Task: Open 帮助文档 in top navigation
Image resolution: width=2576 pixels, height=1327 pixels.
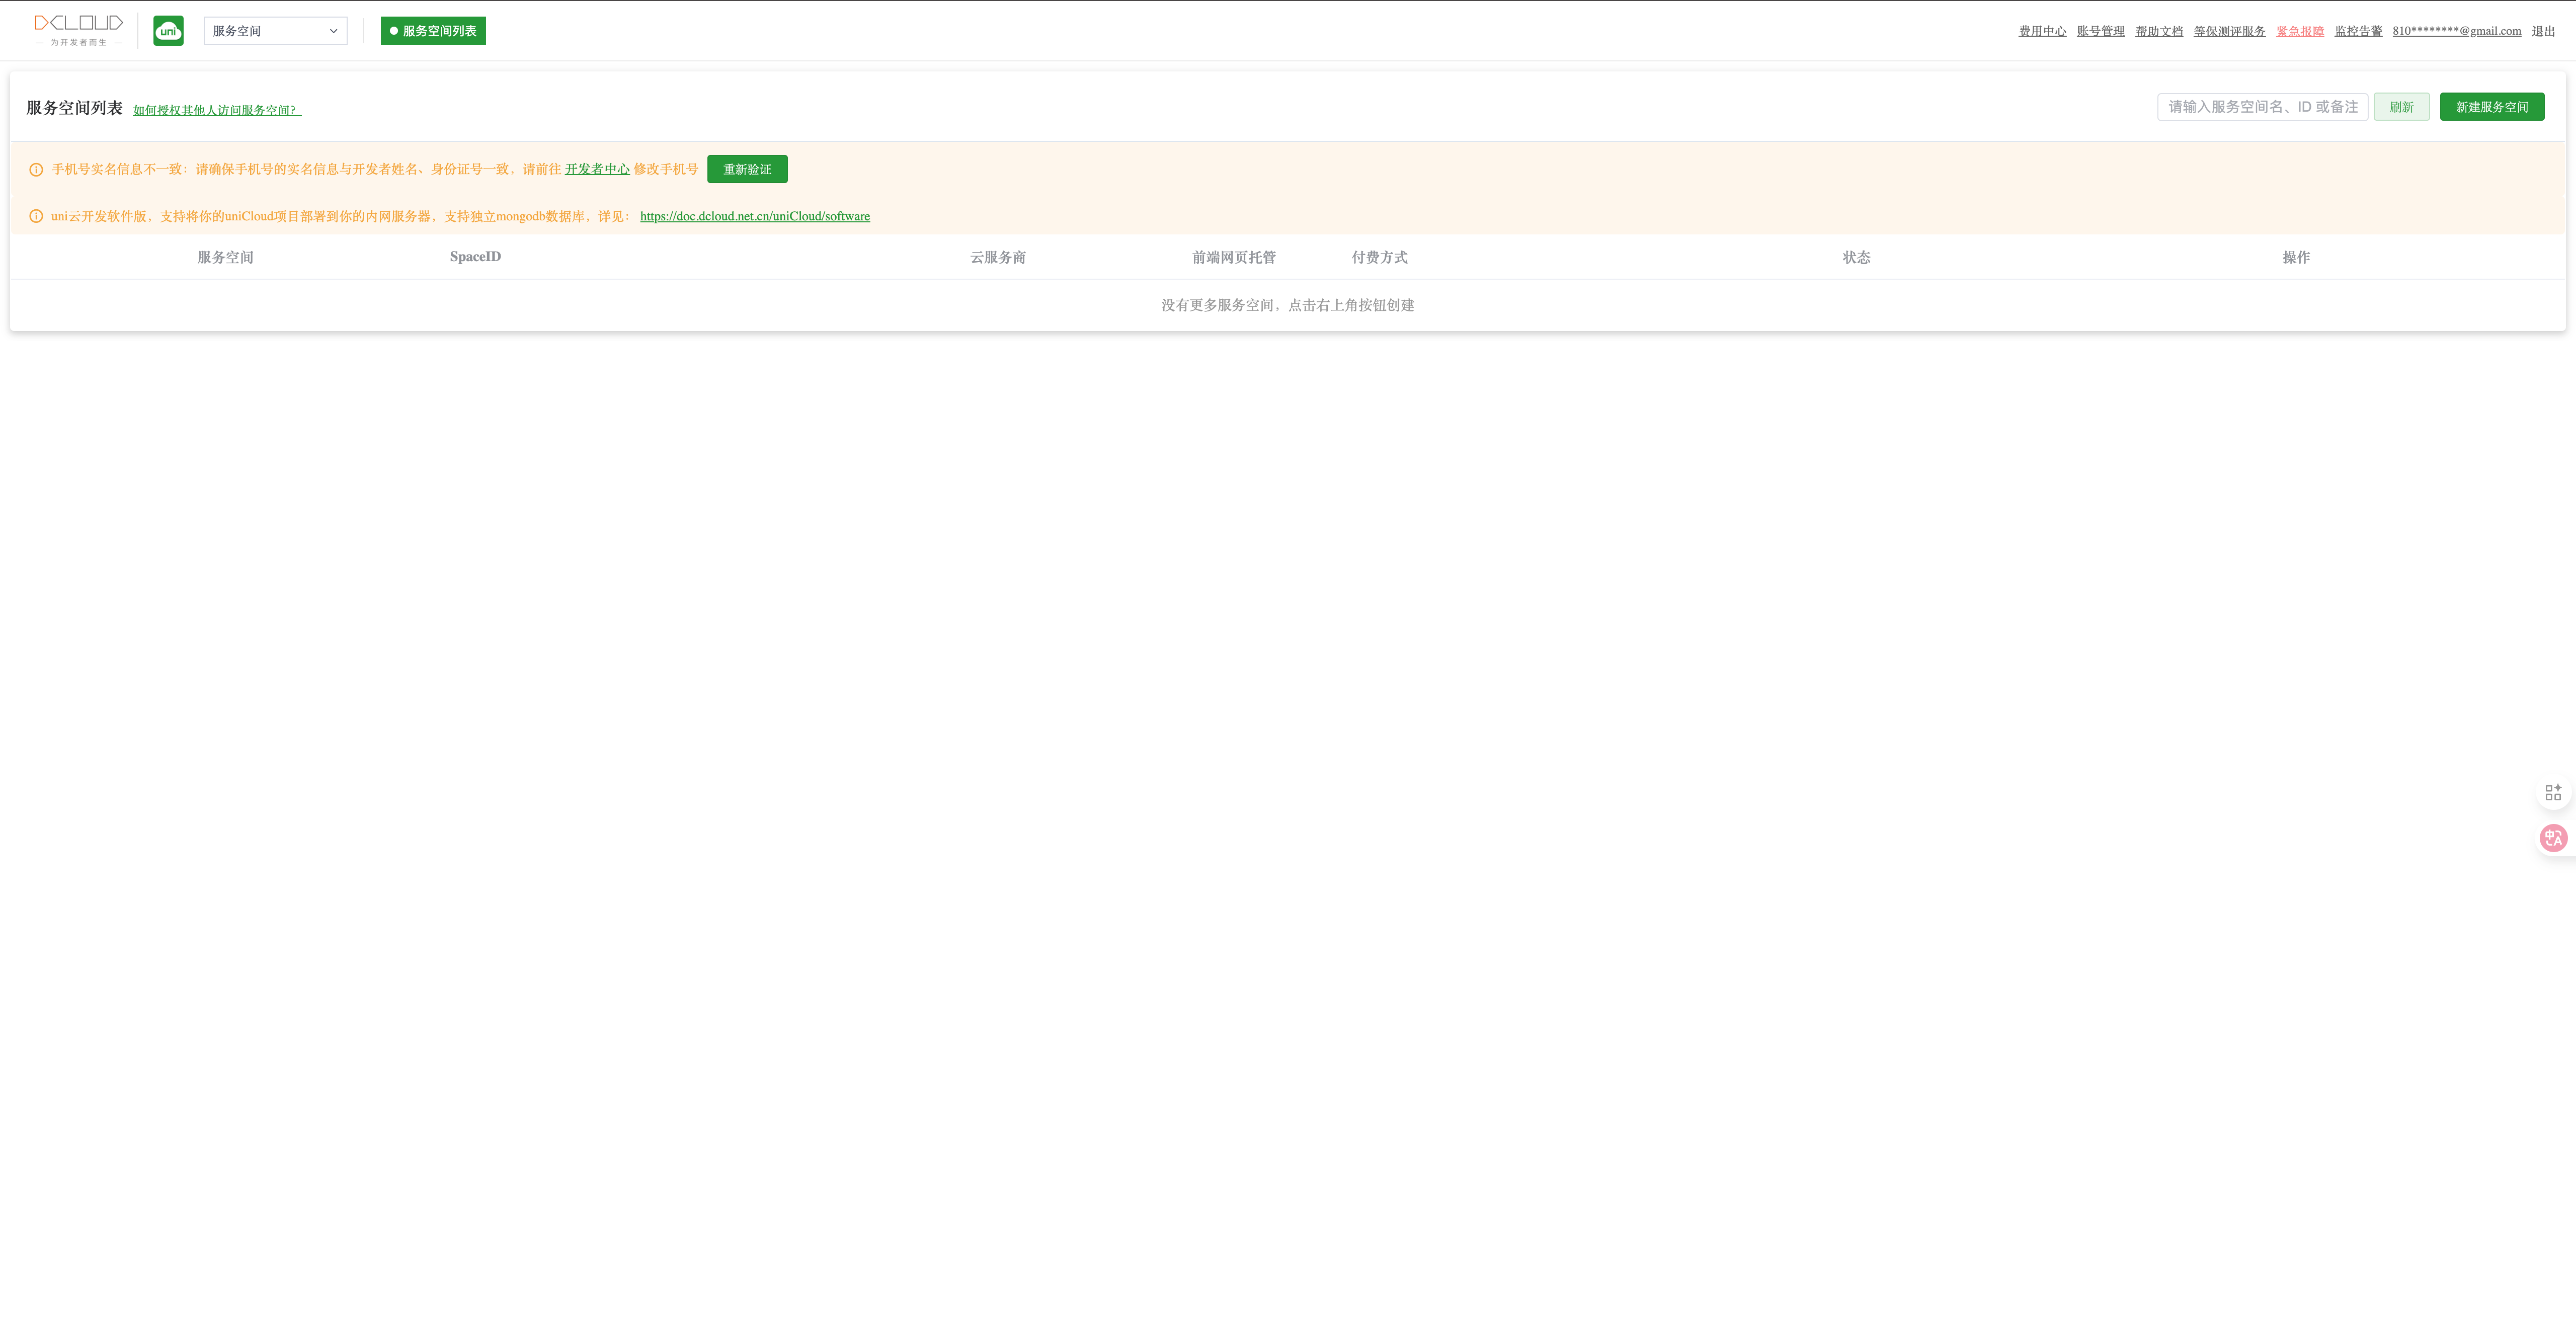Action: point(2159,31)
